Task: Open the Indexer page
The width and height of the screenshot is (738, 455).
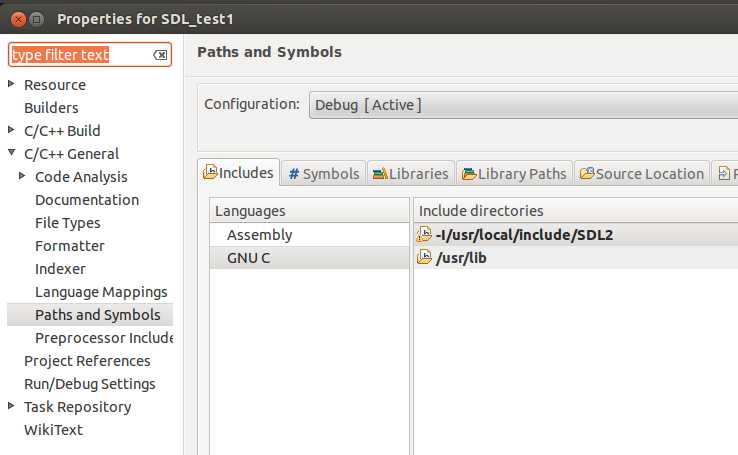Action: (x=60, y=269)
